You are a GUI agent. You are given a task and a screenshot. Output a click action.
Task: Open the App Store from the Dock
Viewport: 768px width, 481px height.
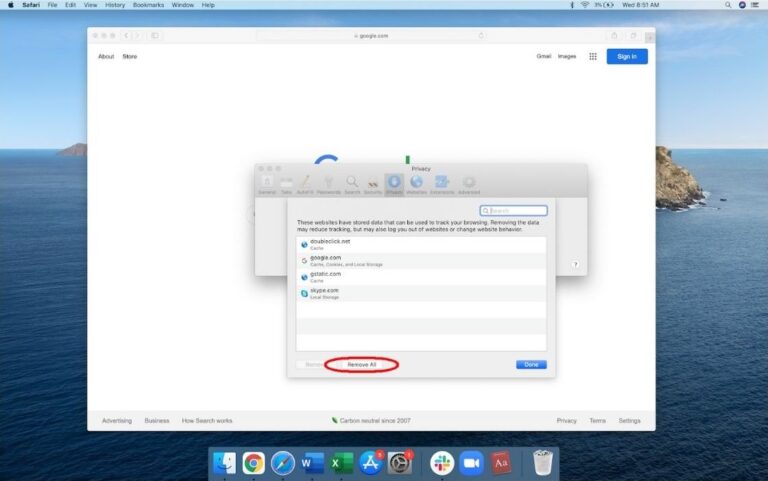click(x=370, y=462)
